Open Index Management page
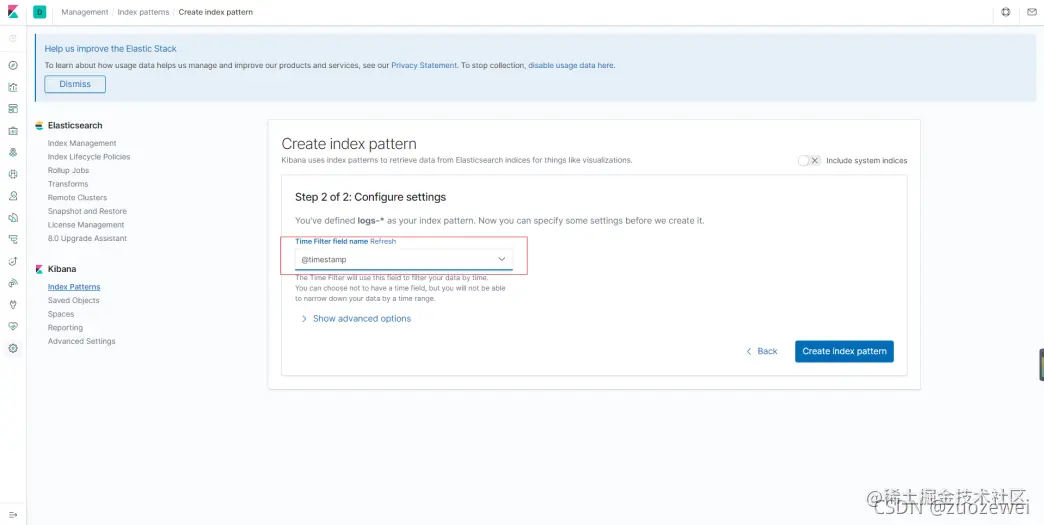Screen dimensions: 1044x525 pos(82,143)
